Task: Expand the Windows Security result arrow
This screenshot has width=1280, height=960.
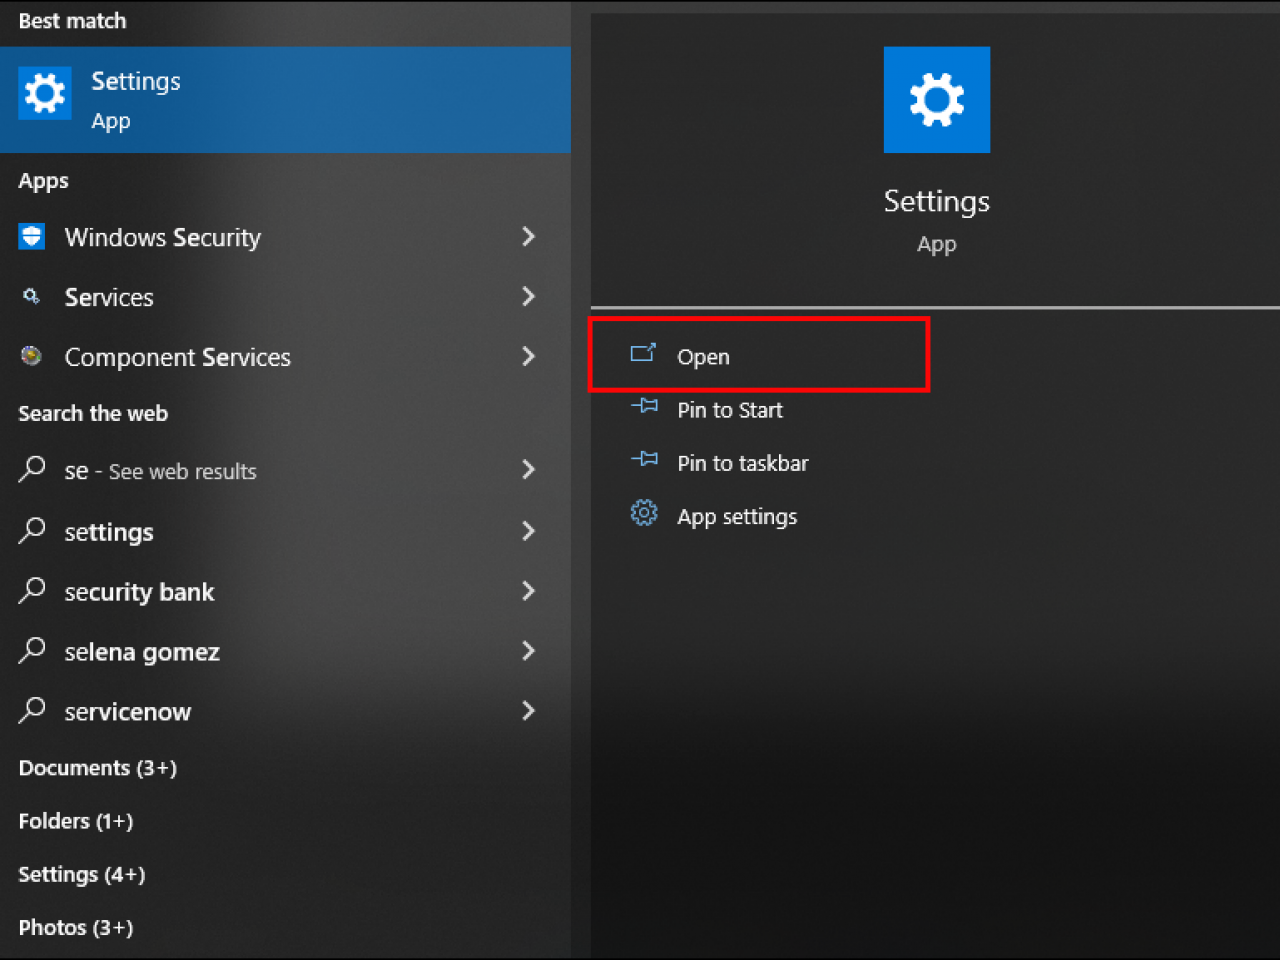Action: [x=529, y=237]
